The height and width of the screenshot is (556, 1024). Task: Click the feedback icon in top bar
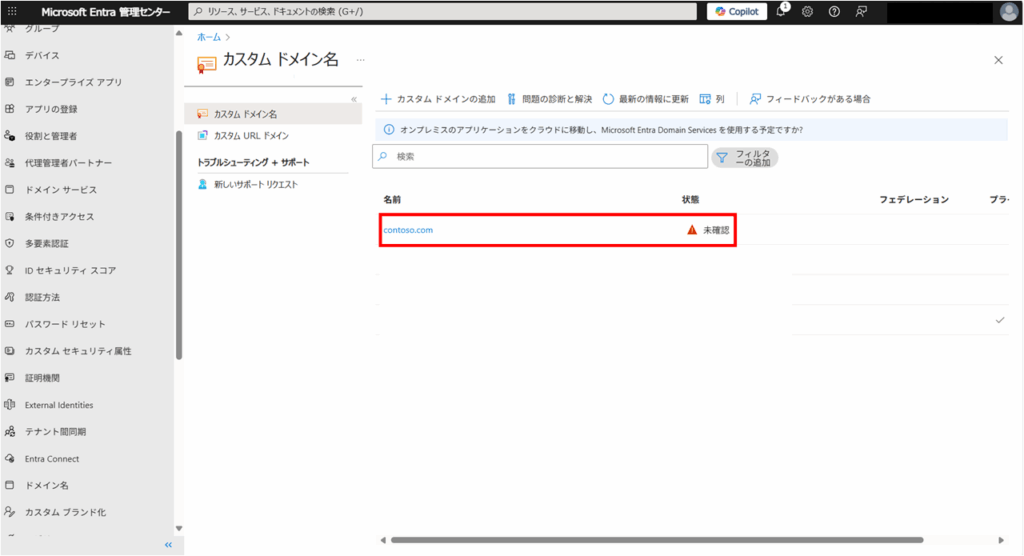861,11
